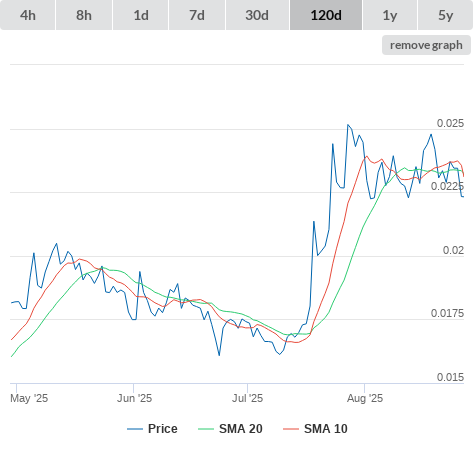Screen dimensions: 474x455
Task: Open the 5y time range tab
Action: pyautogui.click(x=446, y=15)
